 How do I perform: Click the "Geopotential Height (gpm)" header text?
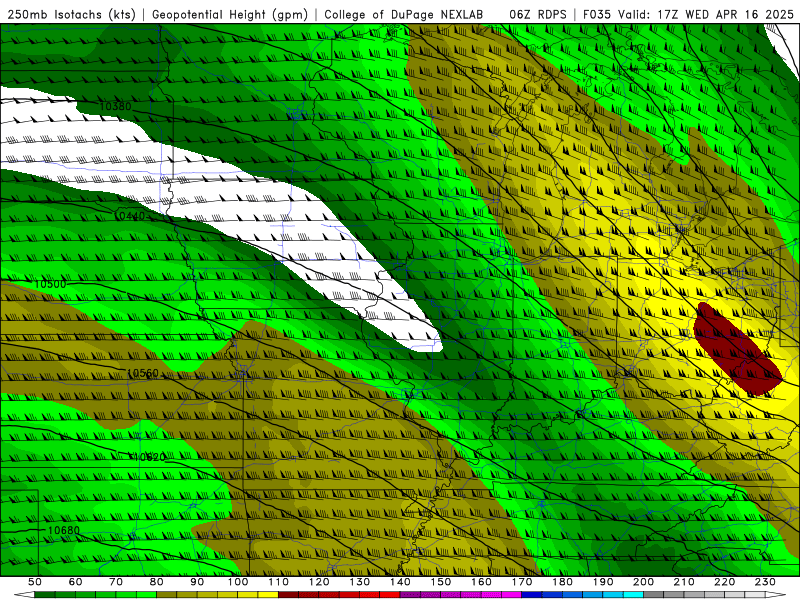230,15
